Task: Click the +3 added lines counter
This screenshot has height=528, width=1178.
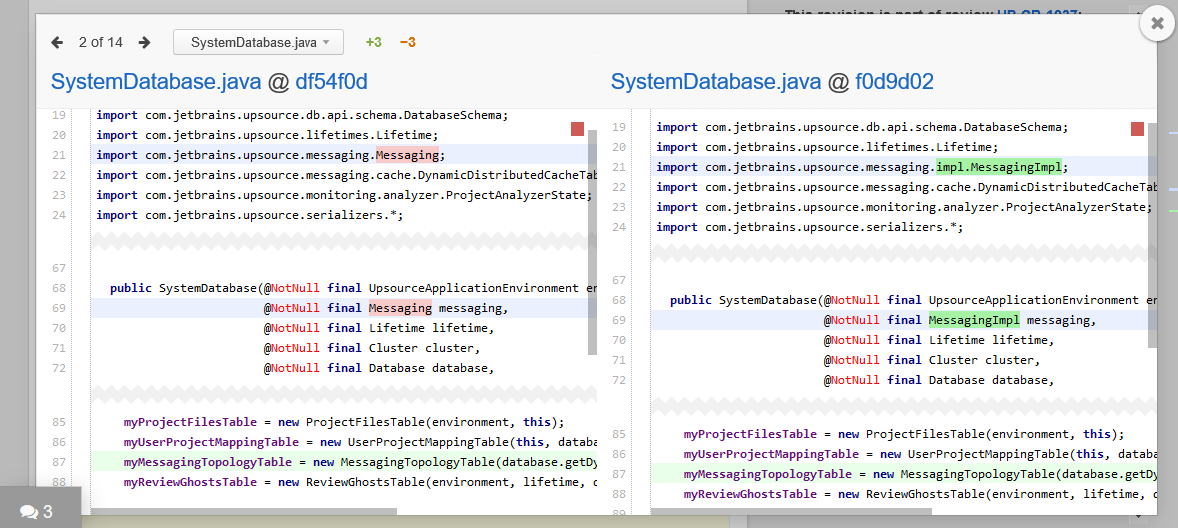Action: 373,42
